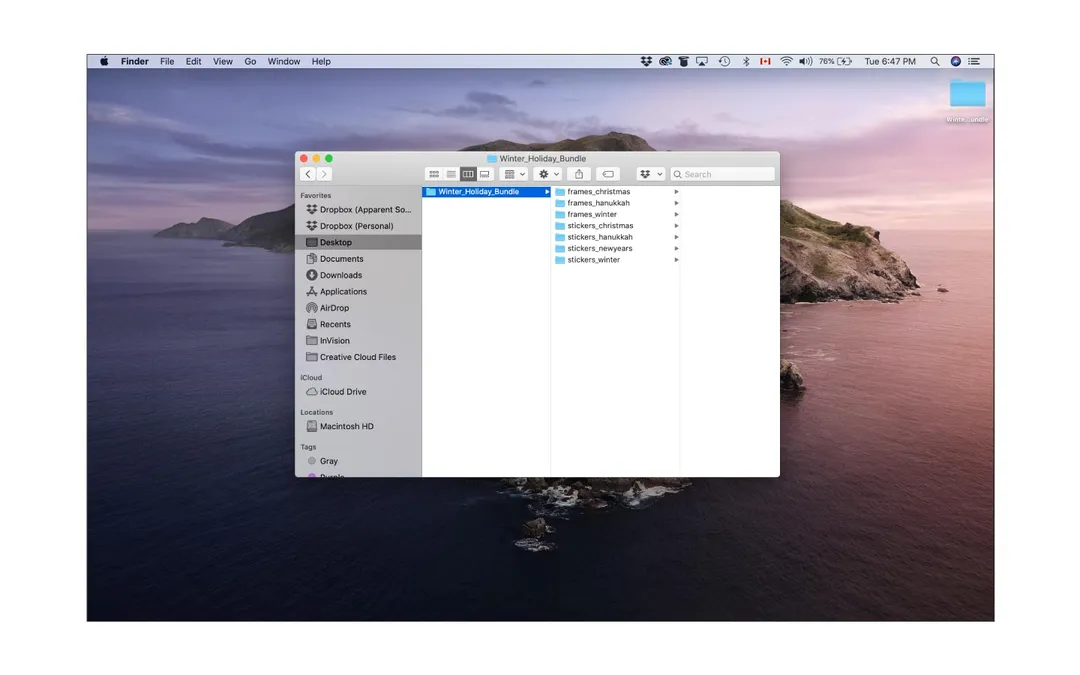Viewport: 1080px width, 675px height.
Task: Select Winter_Holiday_Bundle in first column
Action: pos(486,191)
